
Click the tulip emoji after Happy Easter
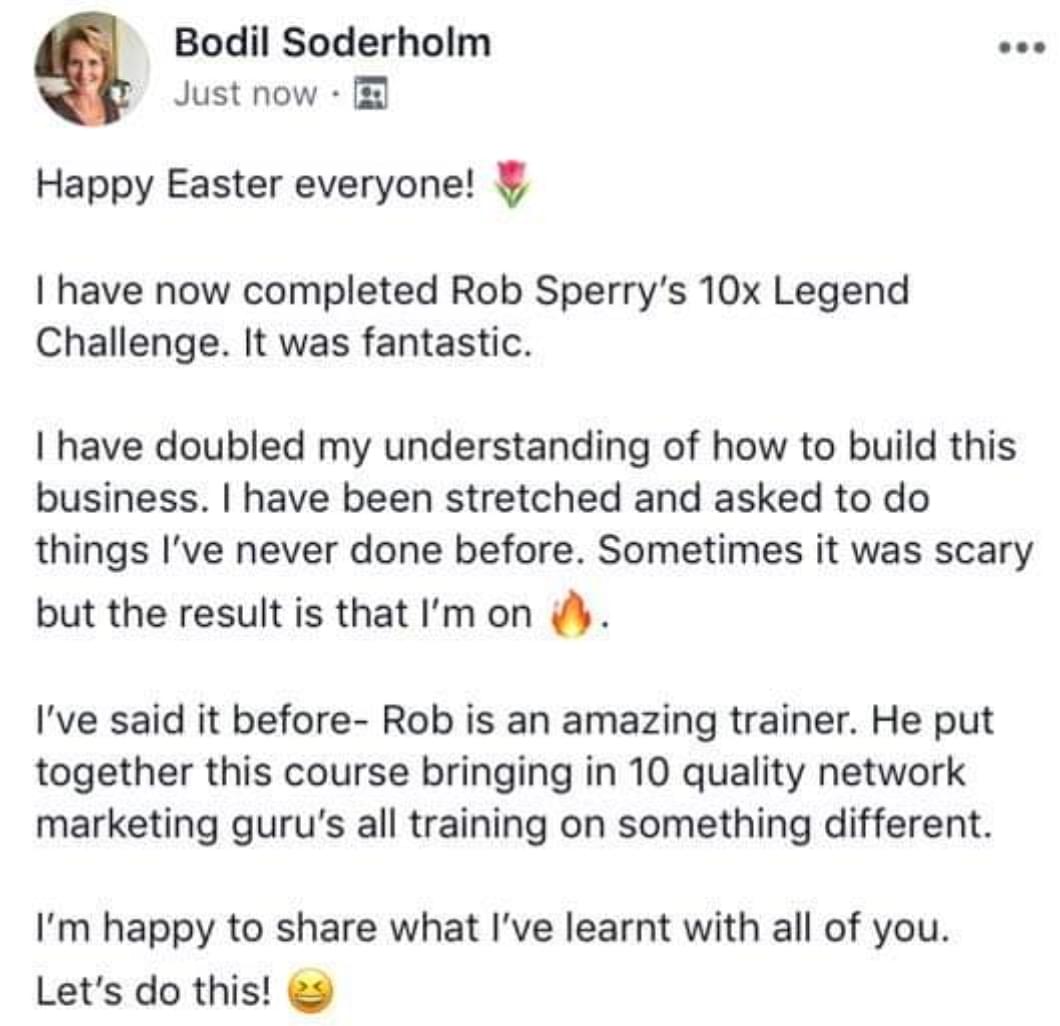click(511, 187)
